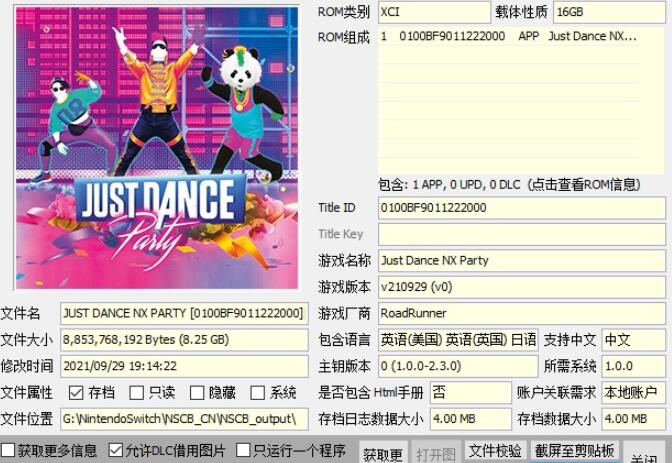Click the empty Title Key field
Viewport: 672px width, 463px height.
(x=522, y=234)
